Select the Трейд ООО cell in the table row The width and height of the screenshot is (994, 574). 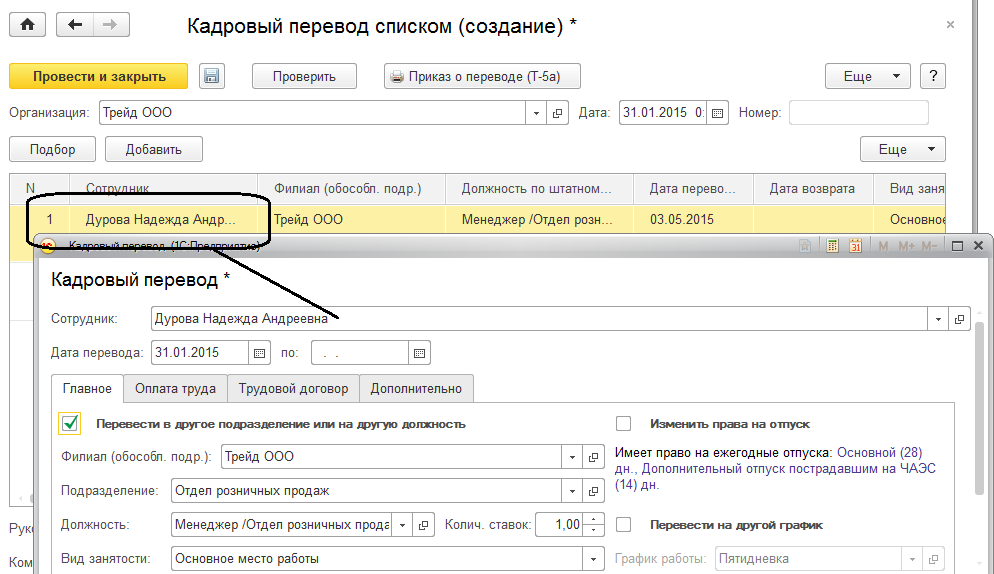[x=351, y=219]
